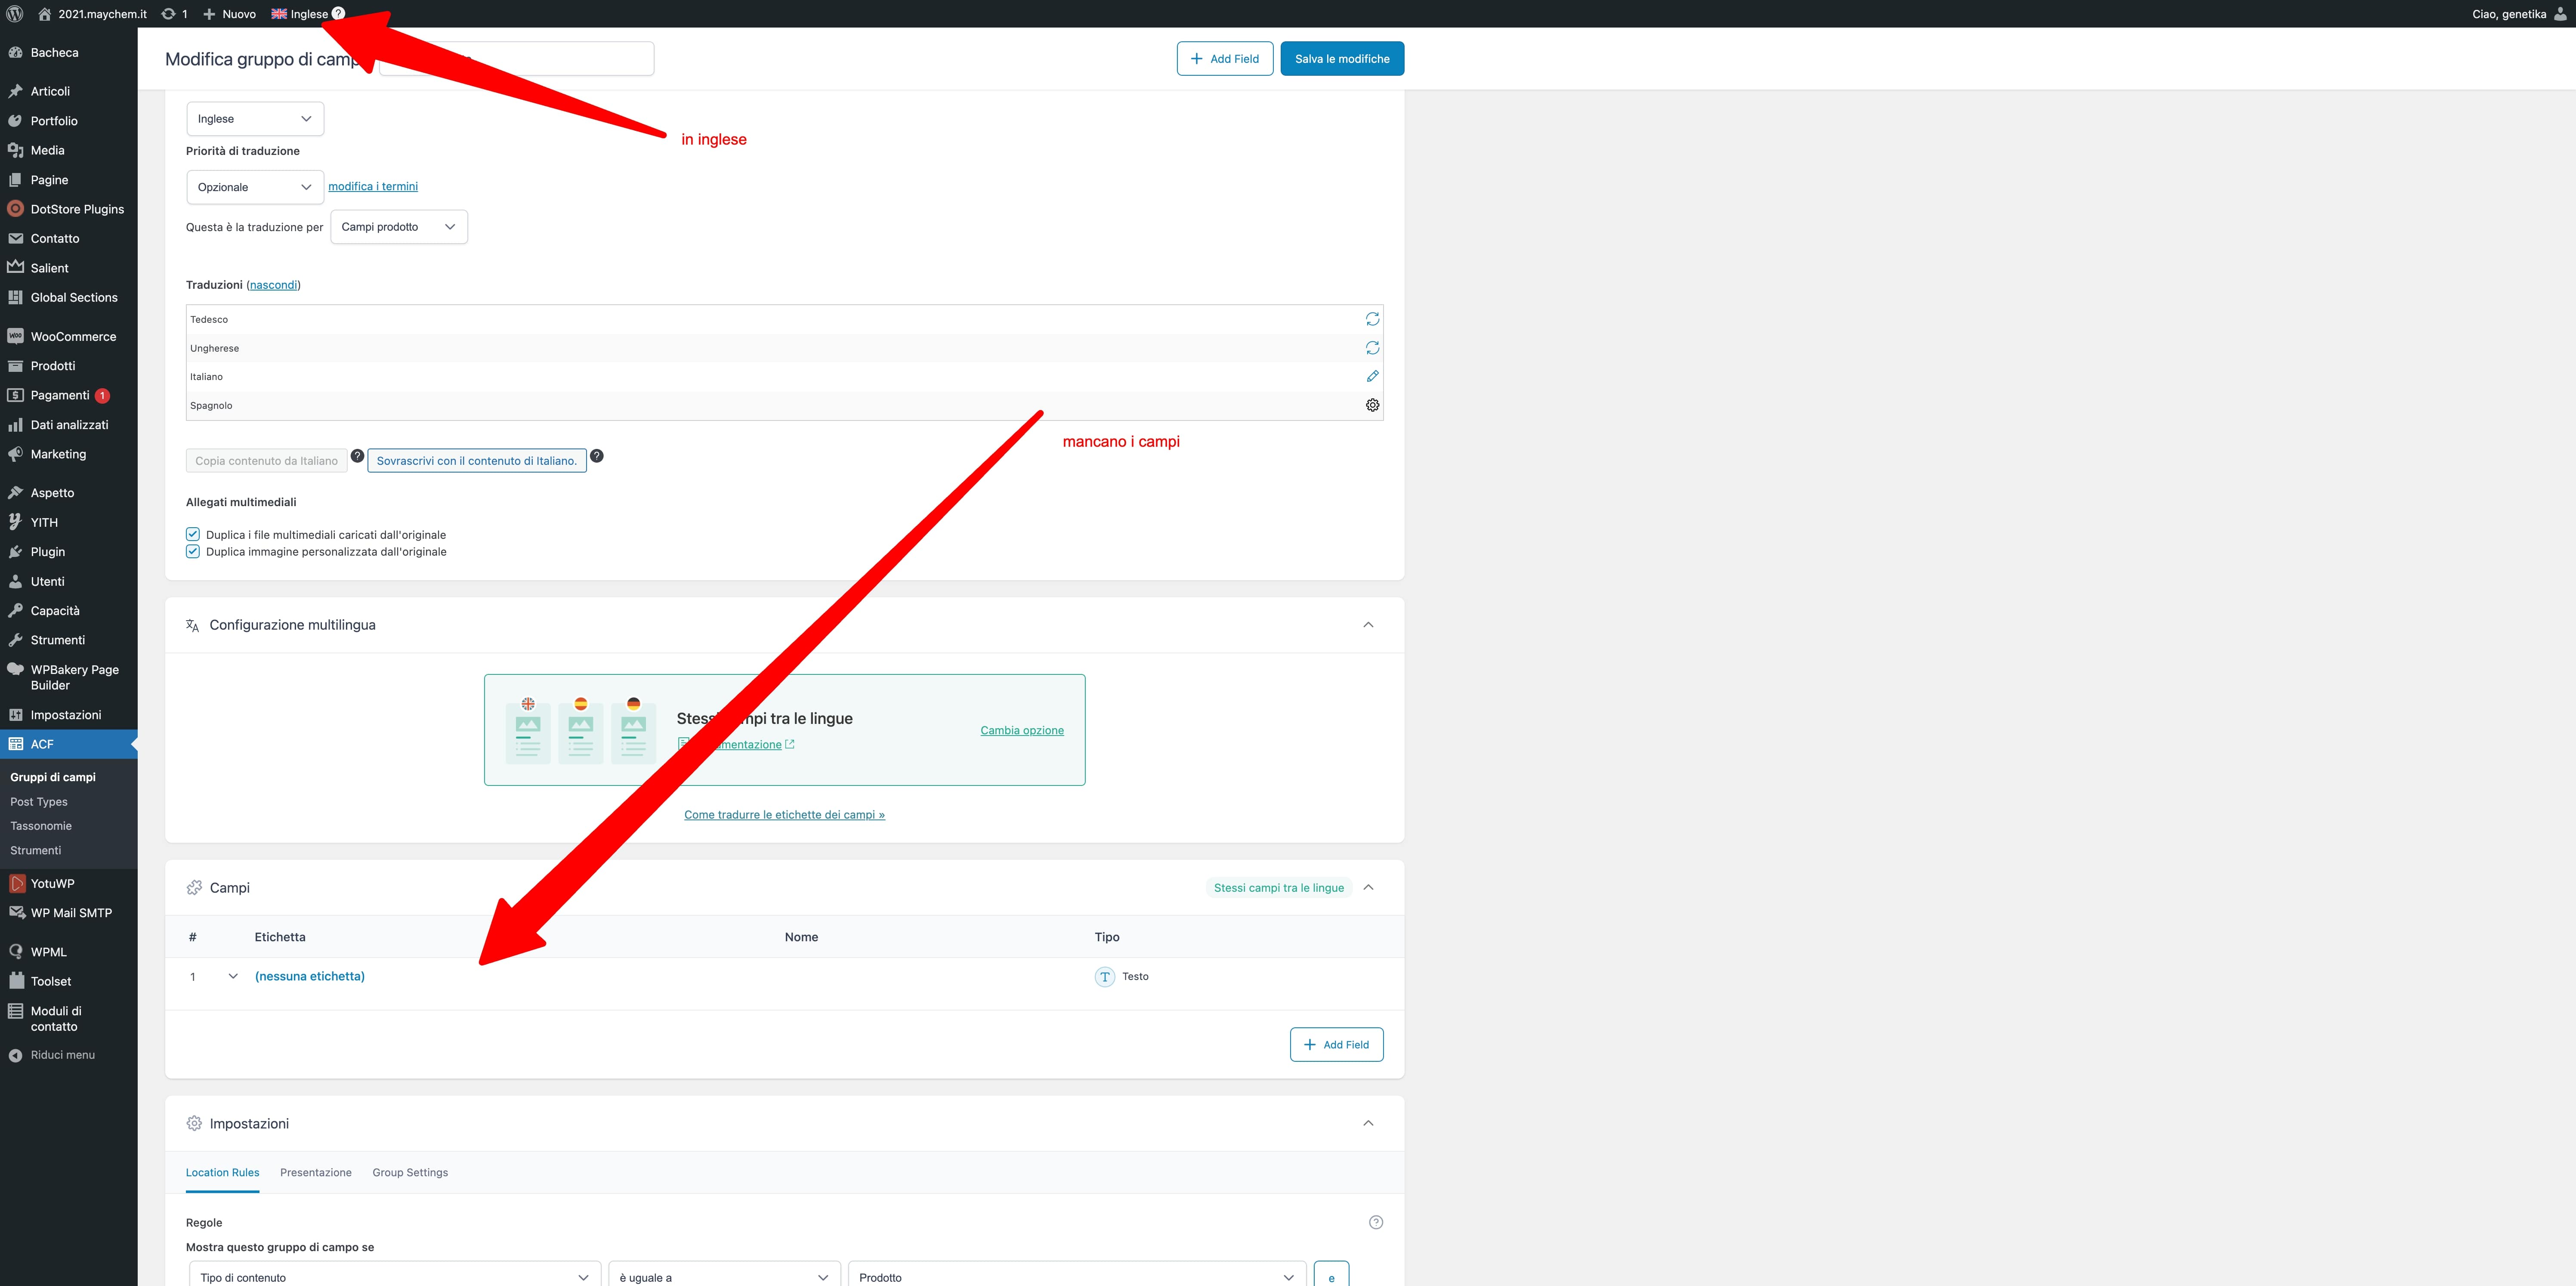Click help icon beside Sovrascrivi button
The height and width of the screenshot is (1286, 2576).
tap(597, 456)
